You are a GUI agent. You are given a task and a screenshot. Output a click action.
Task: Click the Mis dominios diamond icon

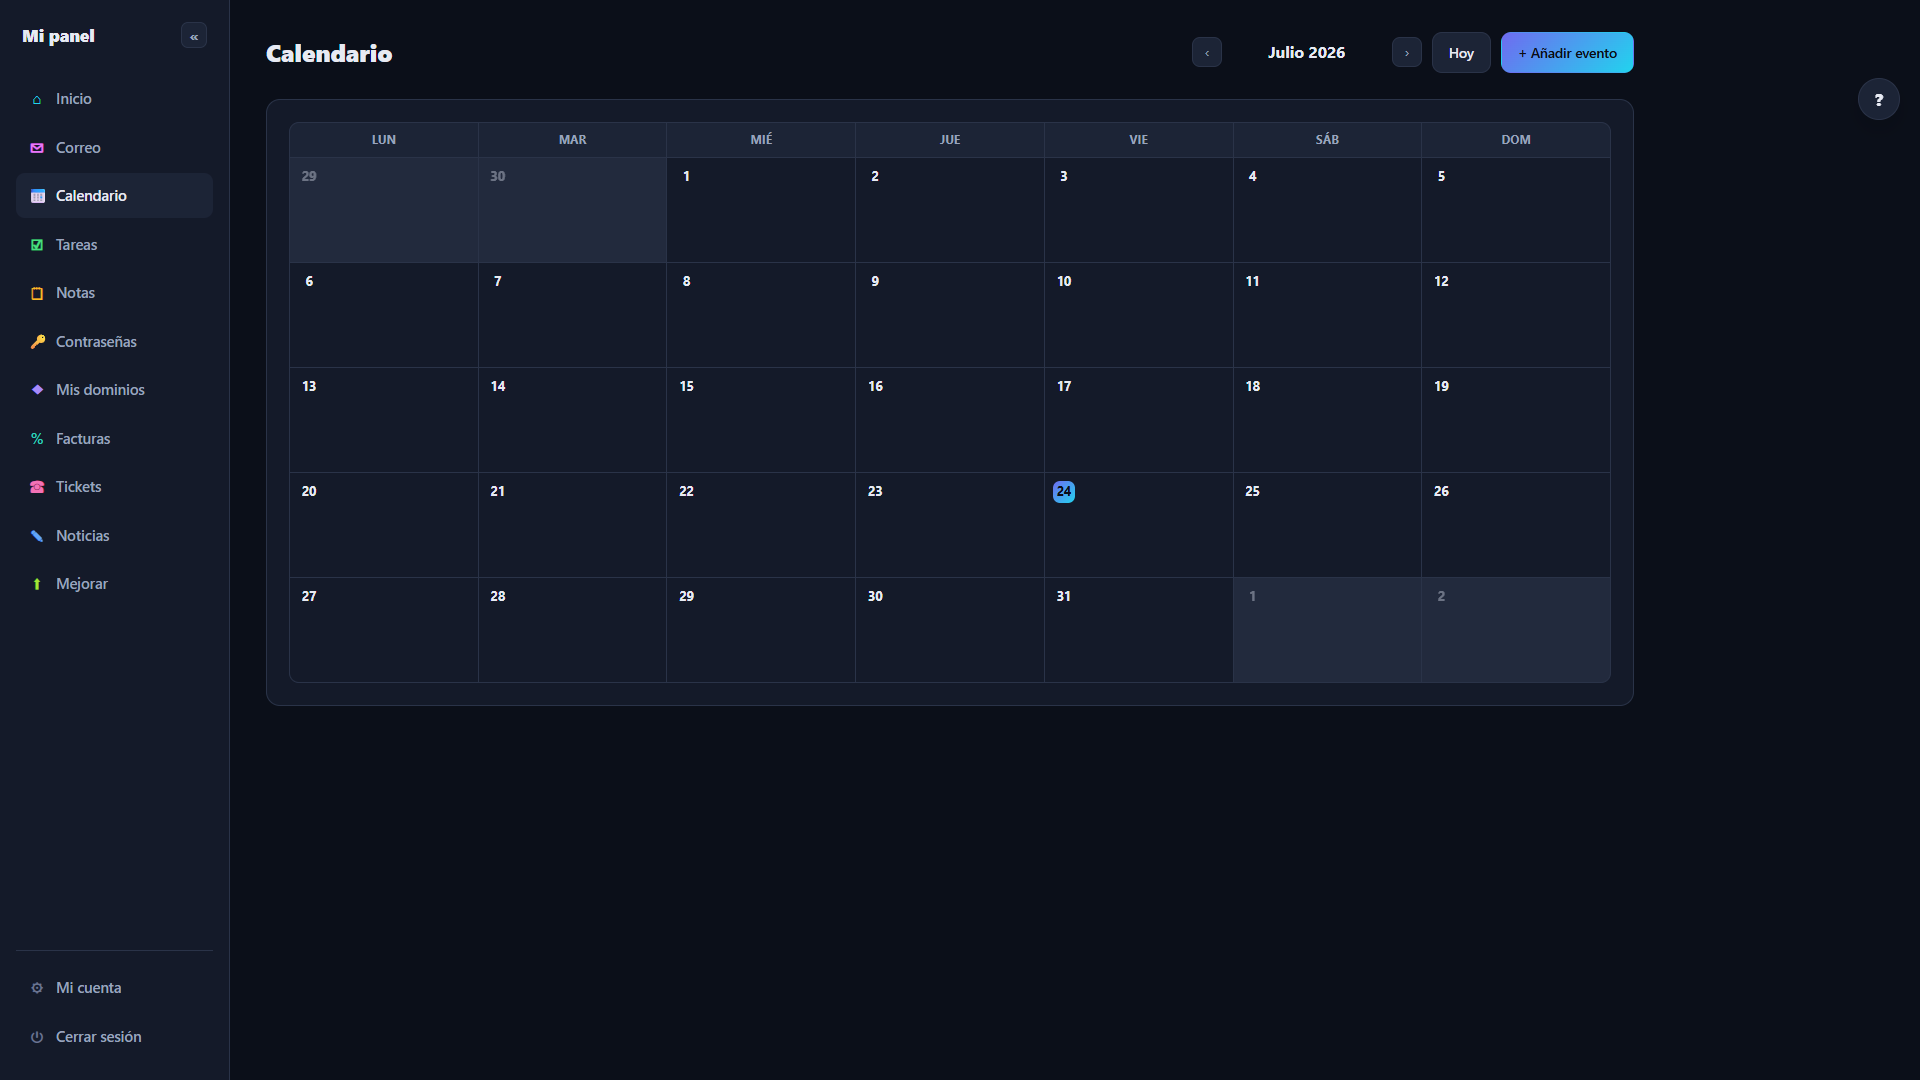pyautogui.click(x=37, y=390)
